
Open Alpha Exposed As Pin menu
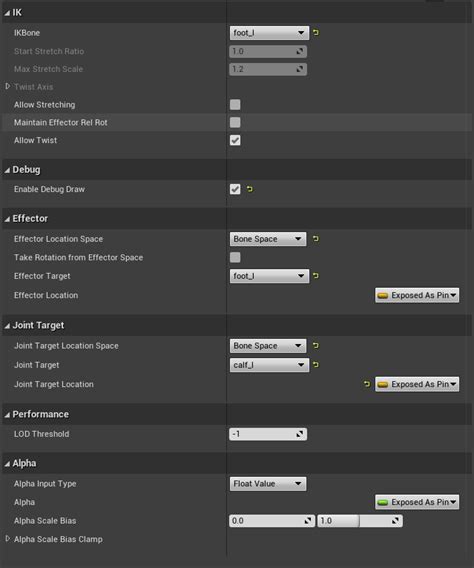(x=417, y=502)
